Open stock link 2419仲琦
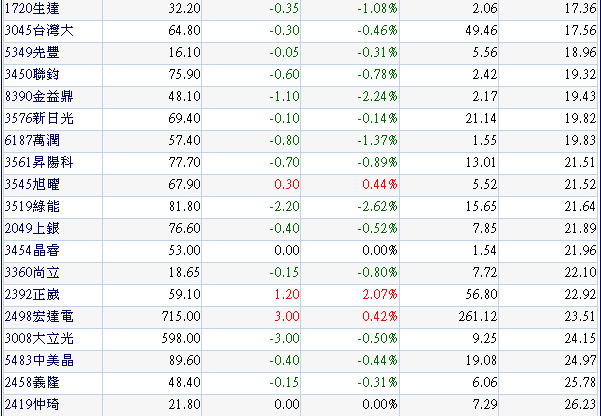Image resolution: width=601 pixels, height=416 pixels. [32, 404]
